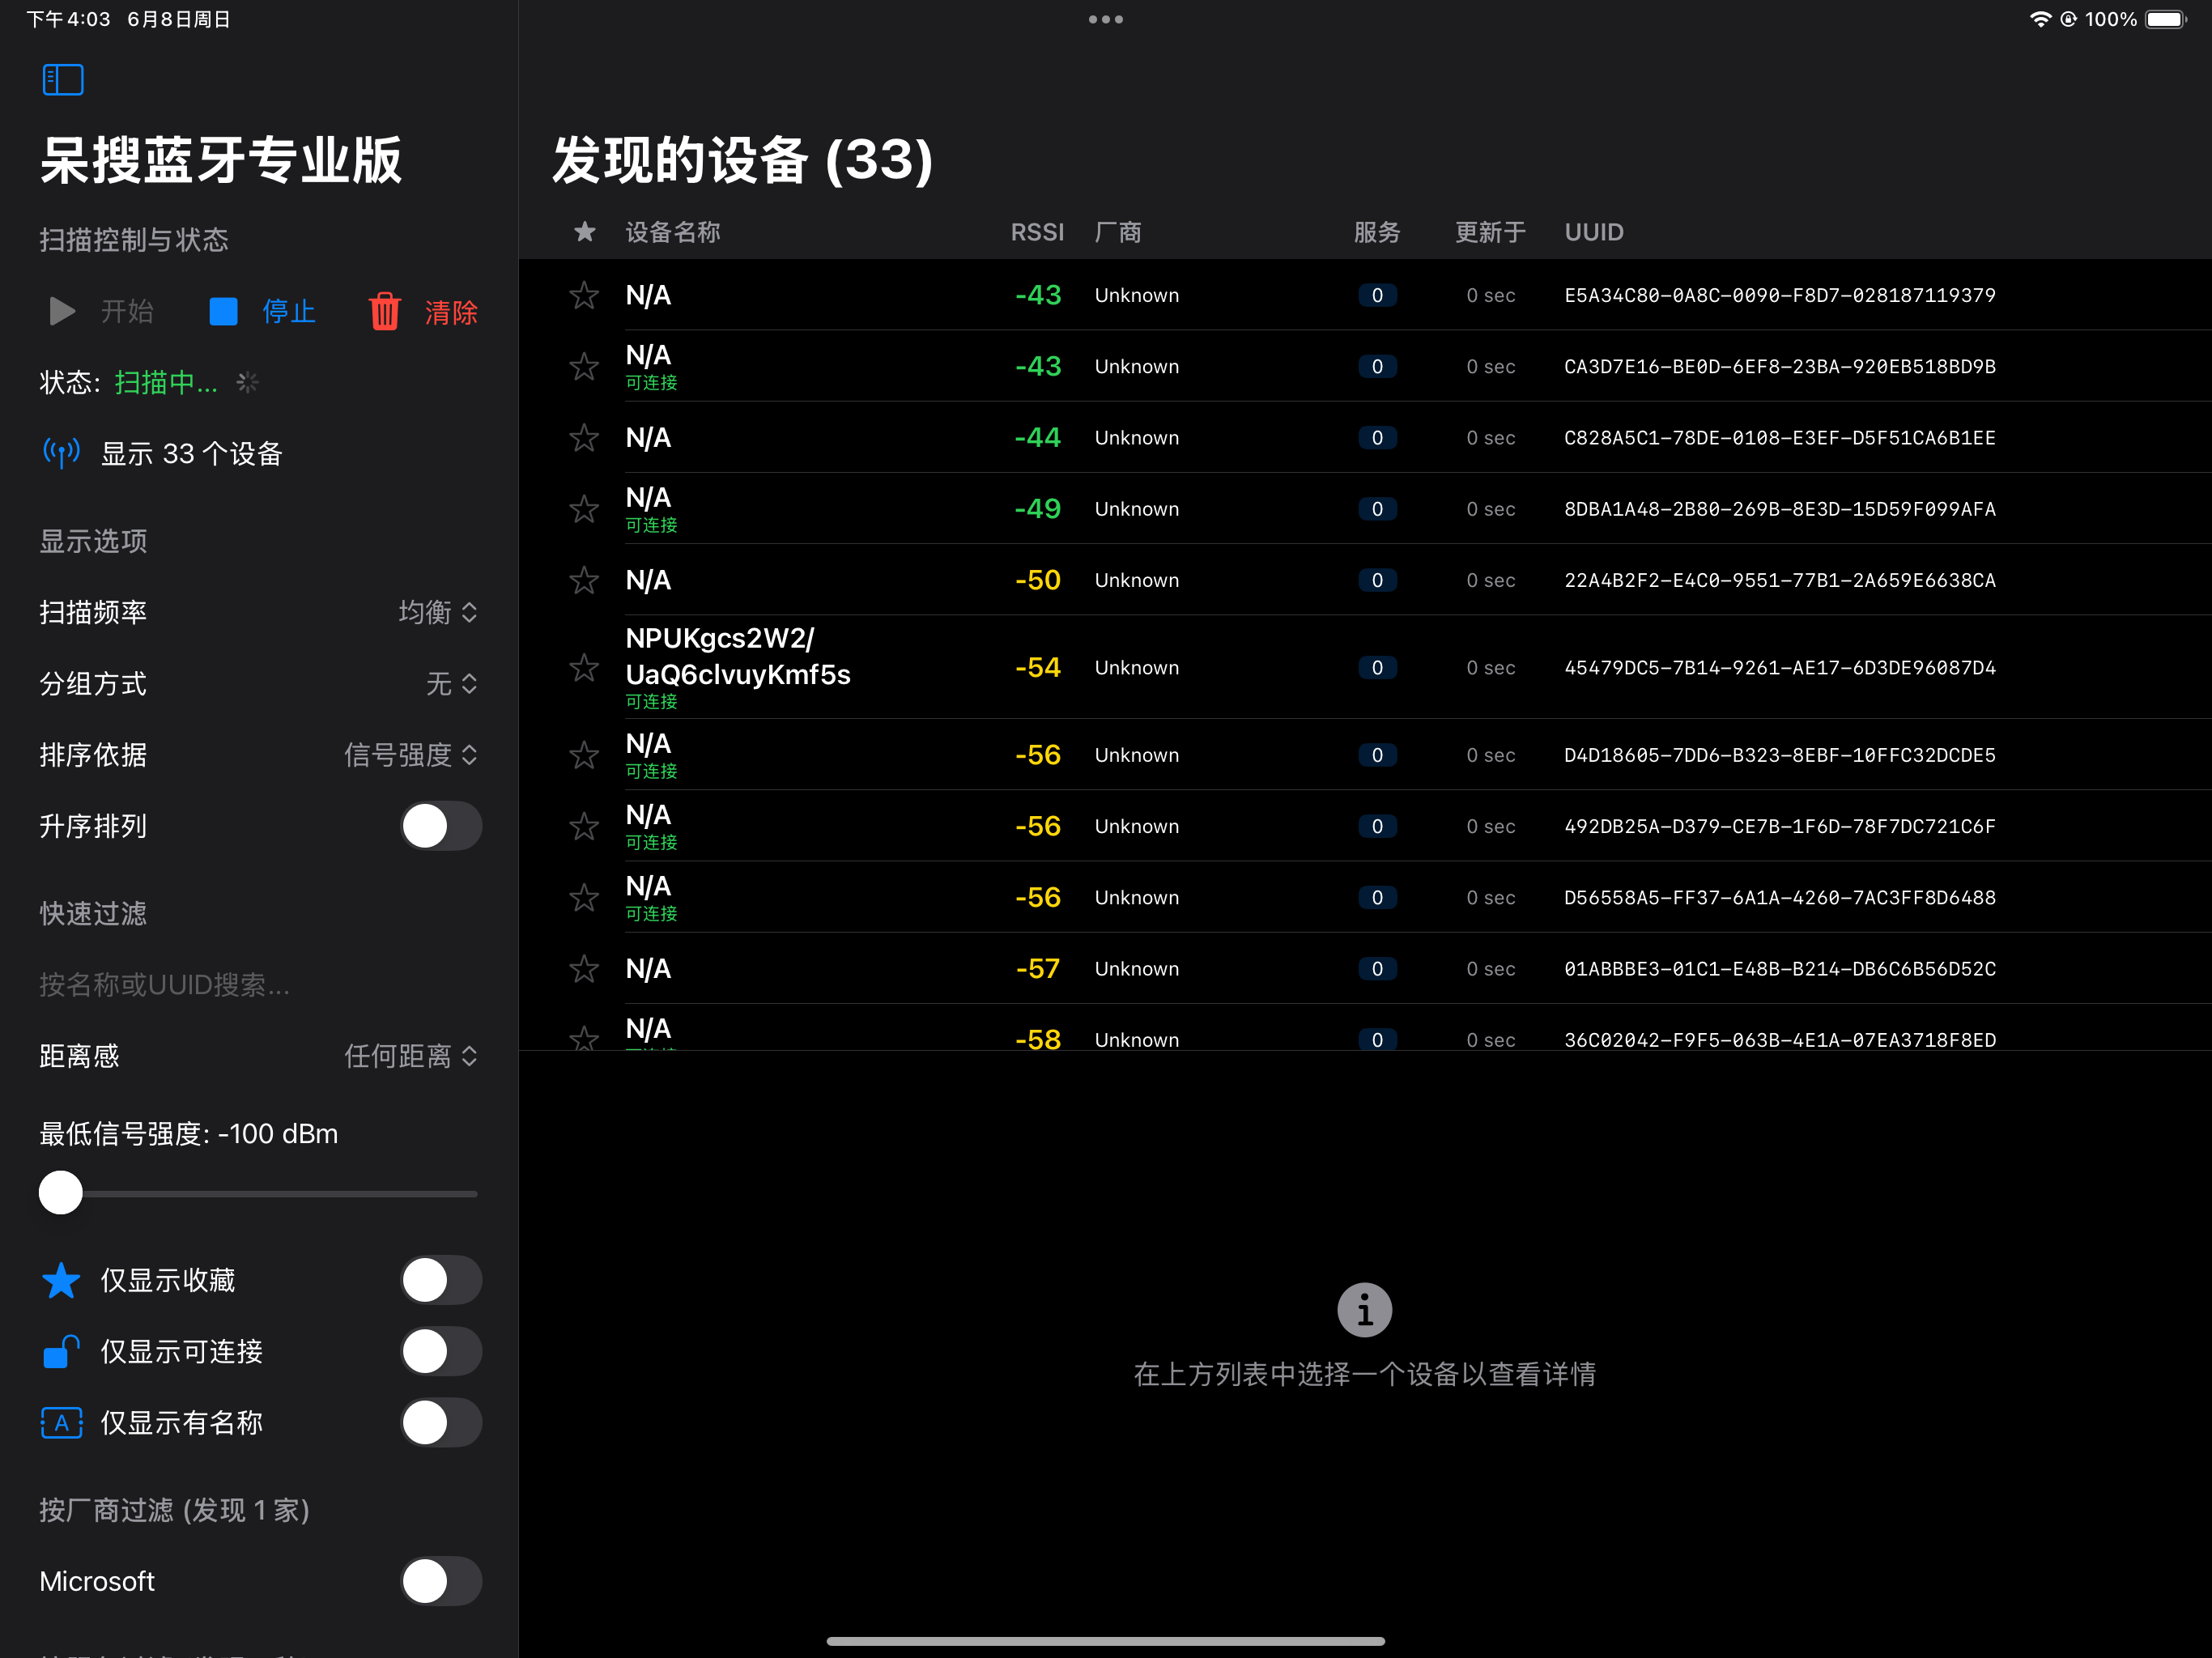
Task: Toggle the sidebar panel icon
Action: click(63, 80)
